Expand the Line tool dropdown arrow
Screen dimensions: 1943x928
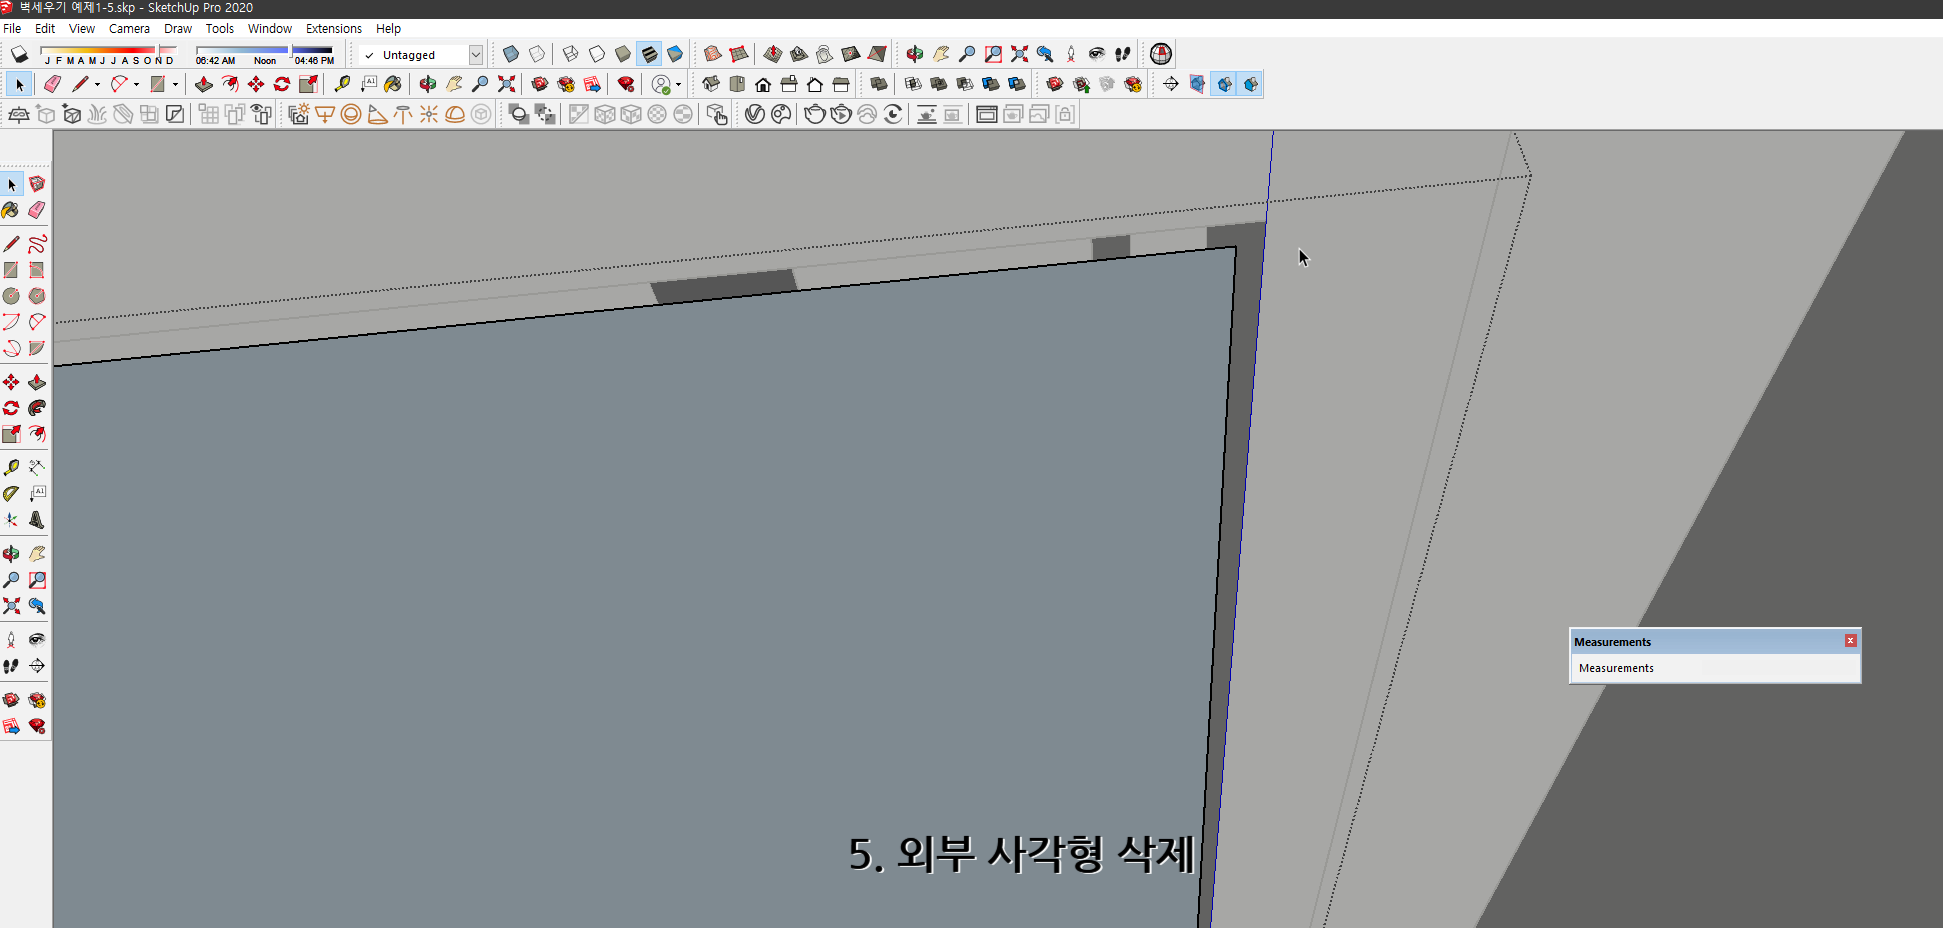tap(97, 85)
